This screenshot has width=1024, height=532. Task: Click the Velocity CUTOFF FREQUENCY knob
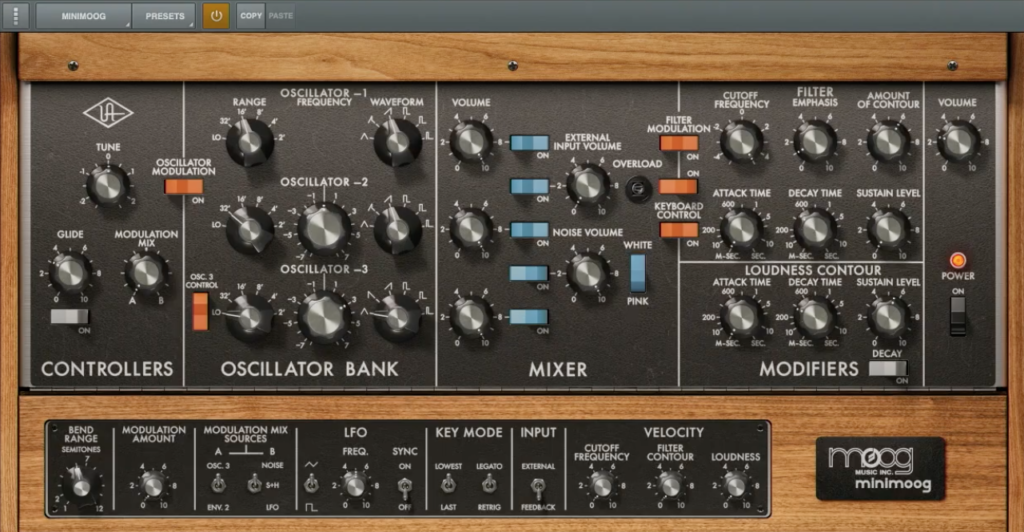[601, 485]
